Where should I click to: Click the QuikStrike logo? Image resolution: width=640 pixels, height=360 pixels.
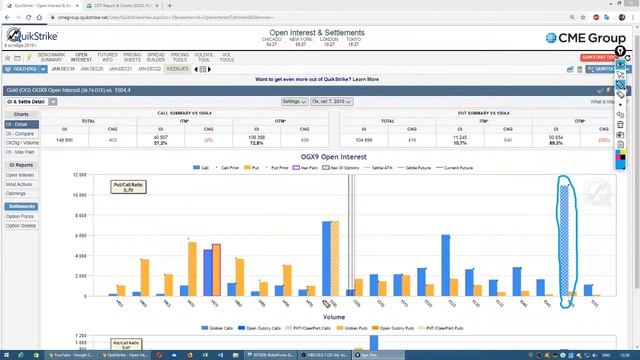[x=32, y=36]
